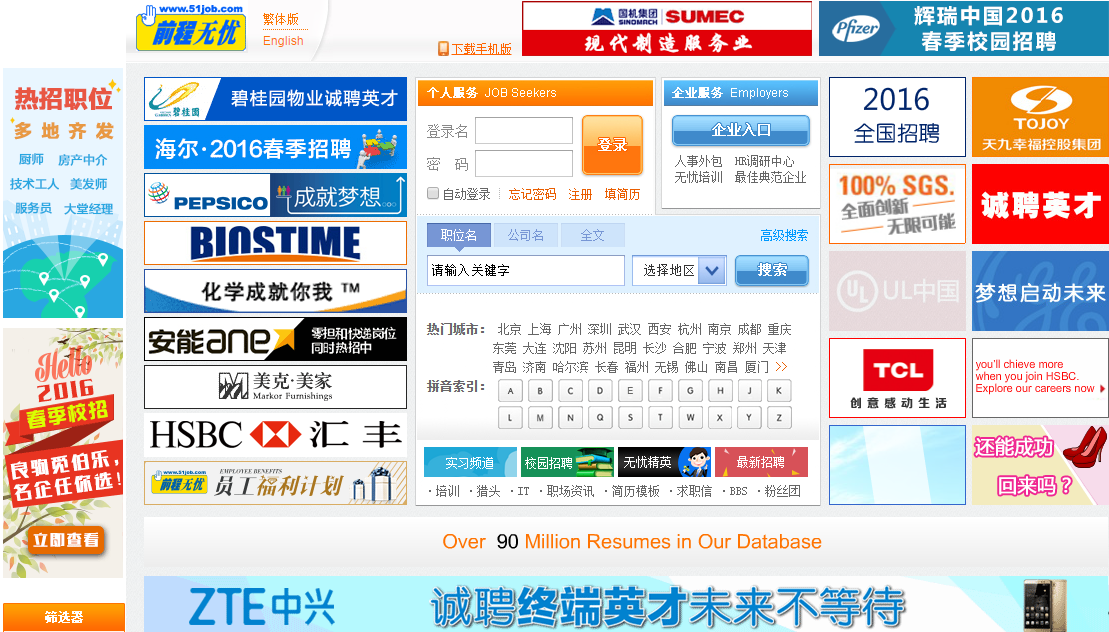Click the 51job logo at top
1109x632 pixels.
(x=191, y=28)
